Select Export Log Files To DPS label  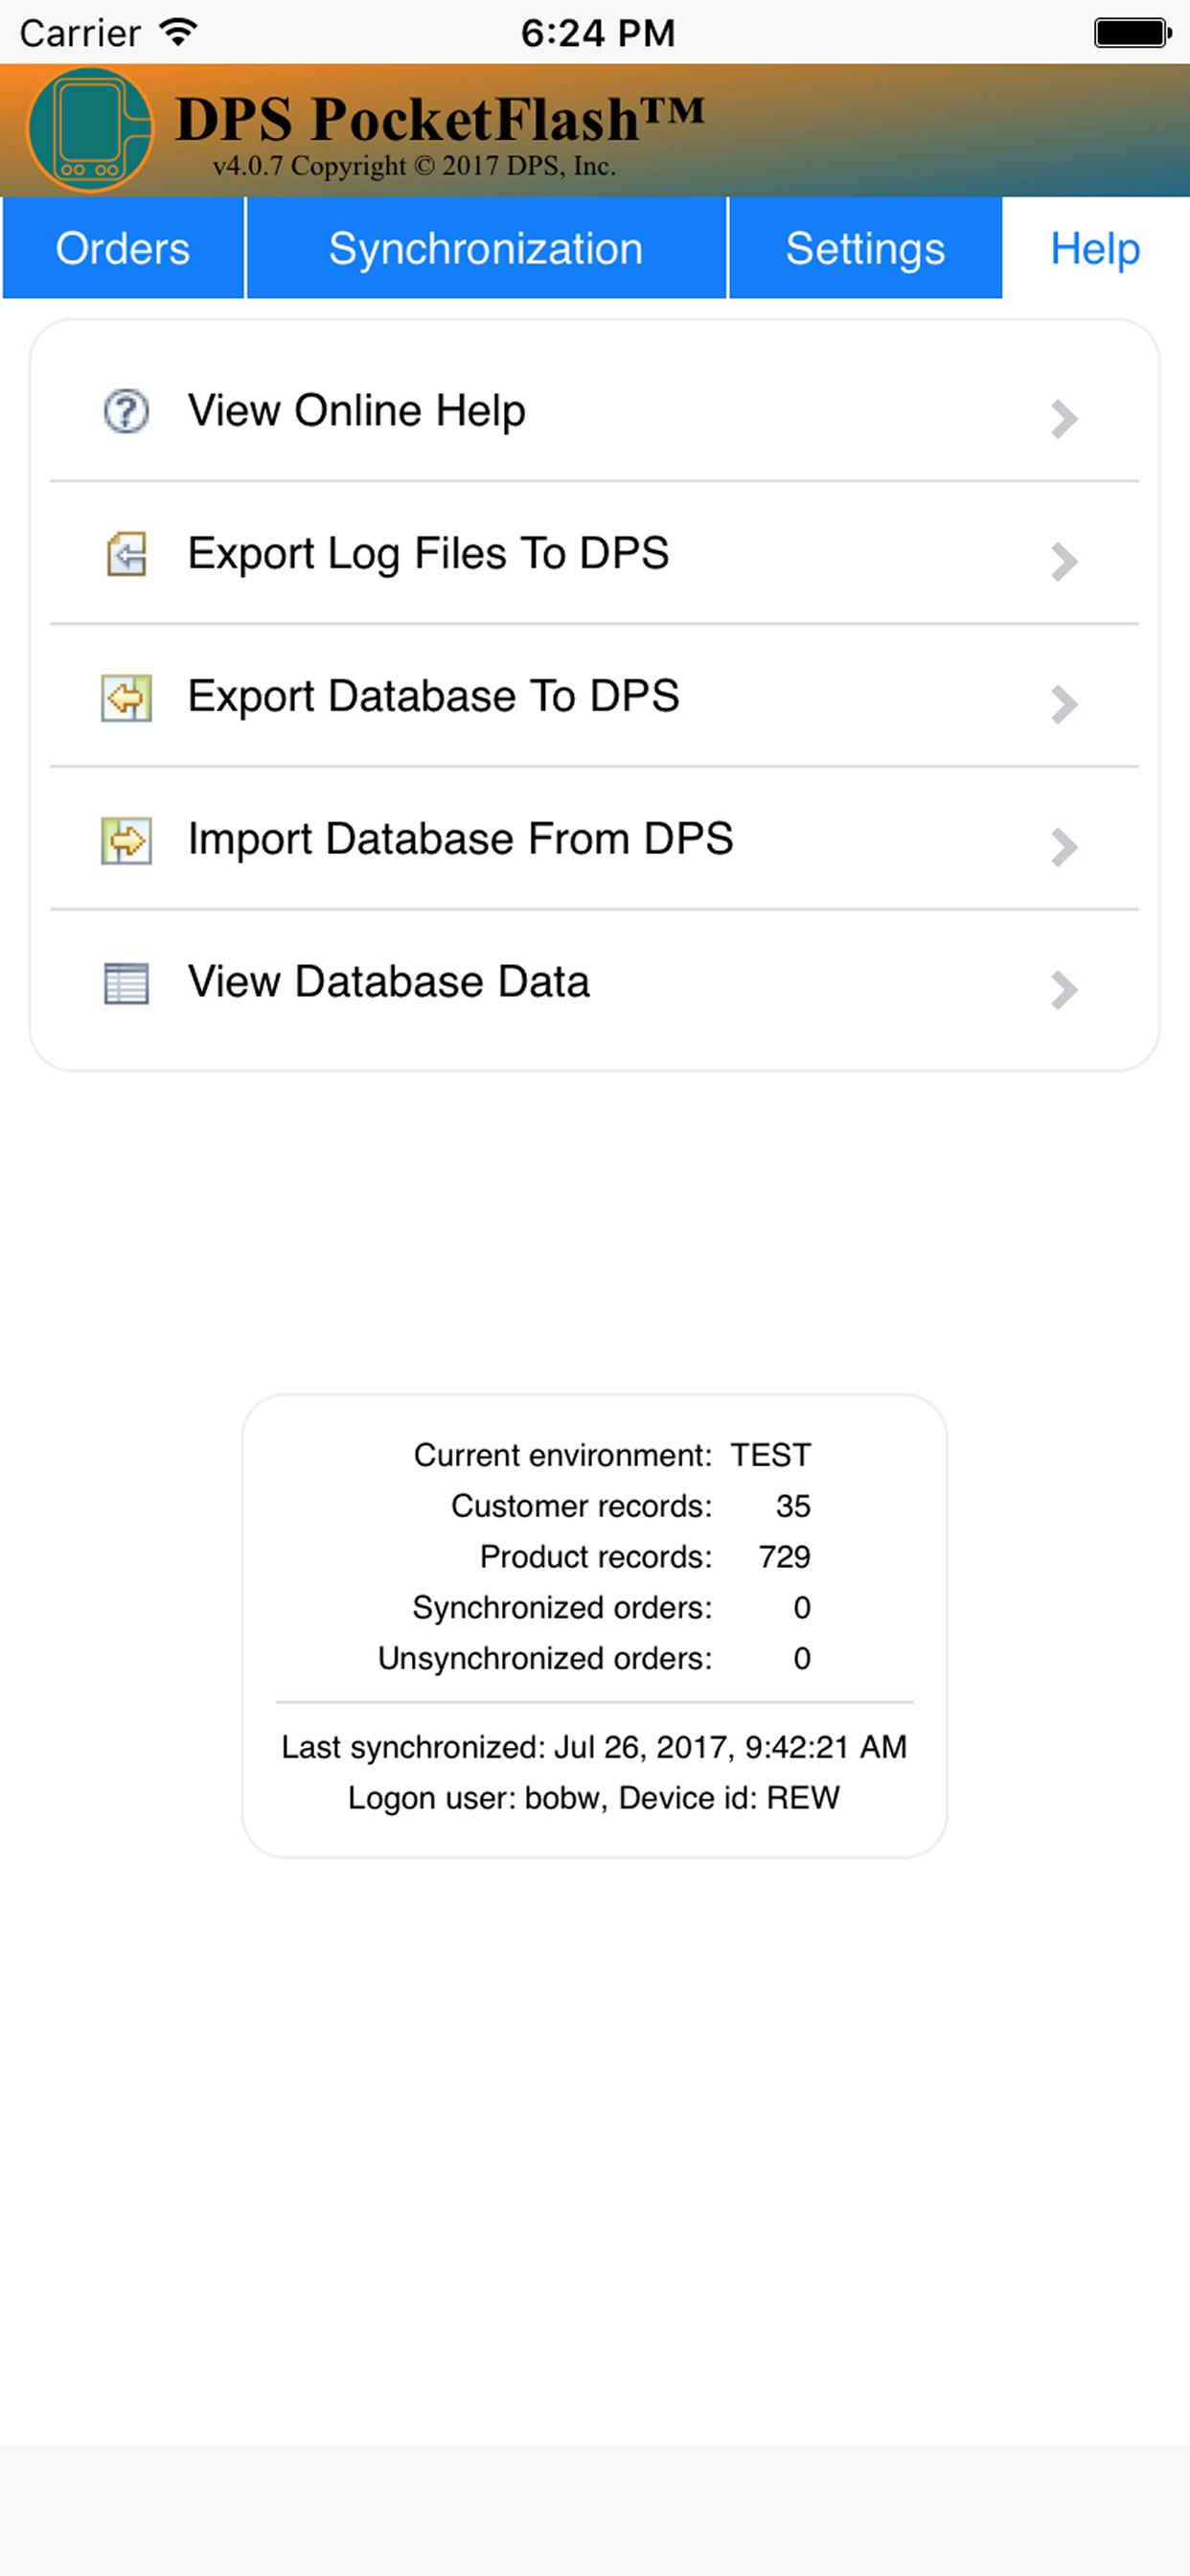pos(428,554)
